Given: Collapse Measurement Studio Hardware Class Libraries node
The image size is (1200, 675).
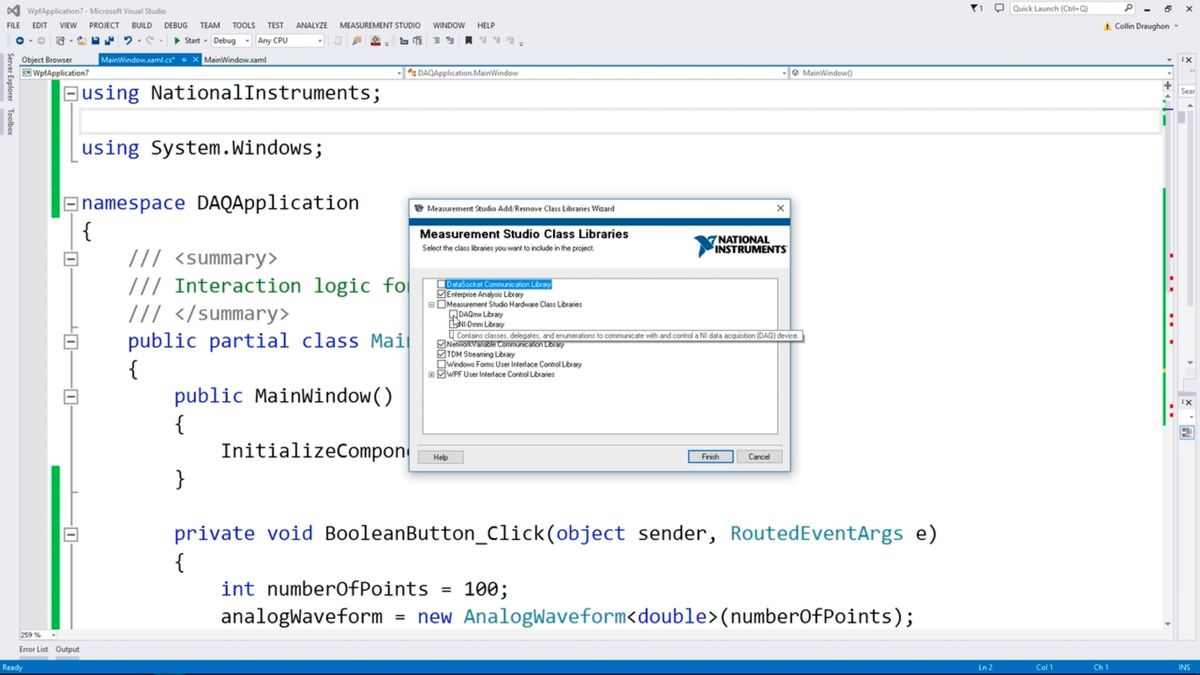Looking at the screenshot, I should click(x=431, y=305).
